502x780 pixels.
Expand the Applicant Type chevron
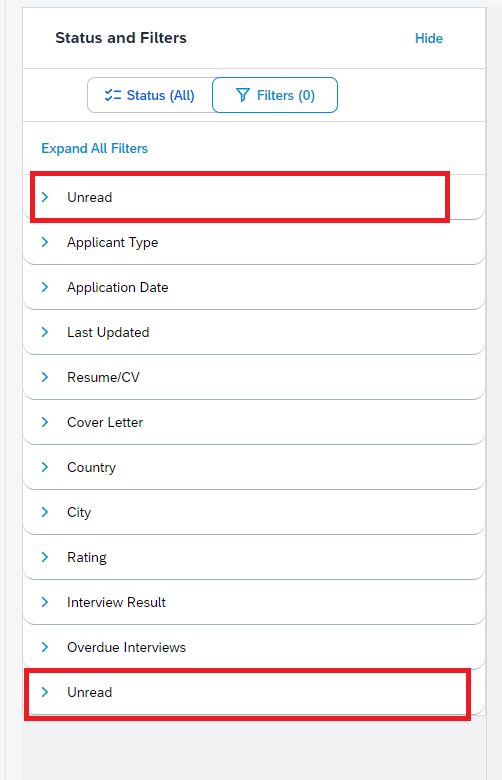tap(45, 242)
